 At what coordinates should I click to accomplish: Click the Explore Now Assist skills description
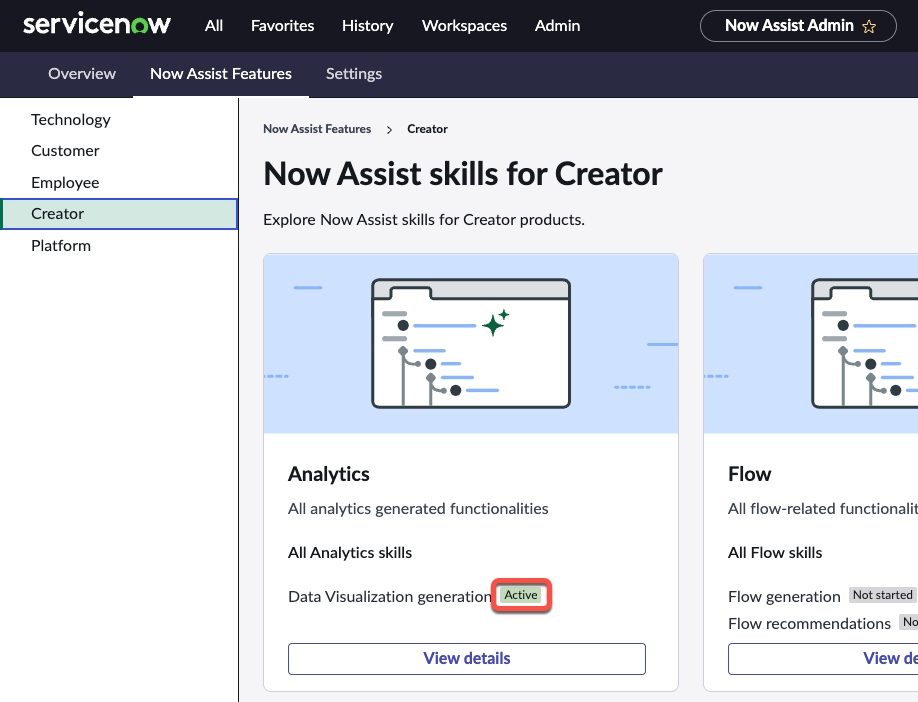point(424,220)
